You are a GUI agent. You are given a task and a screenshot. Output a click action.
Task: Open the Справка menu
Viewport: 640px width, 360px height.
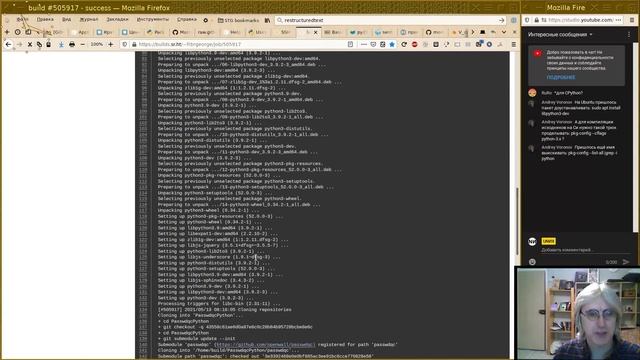(187, 19)
